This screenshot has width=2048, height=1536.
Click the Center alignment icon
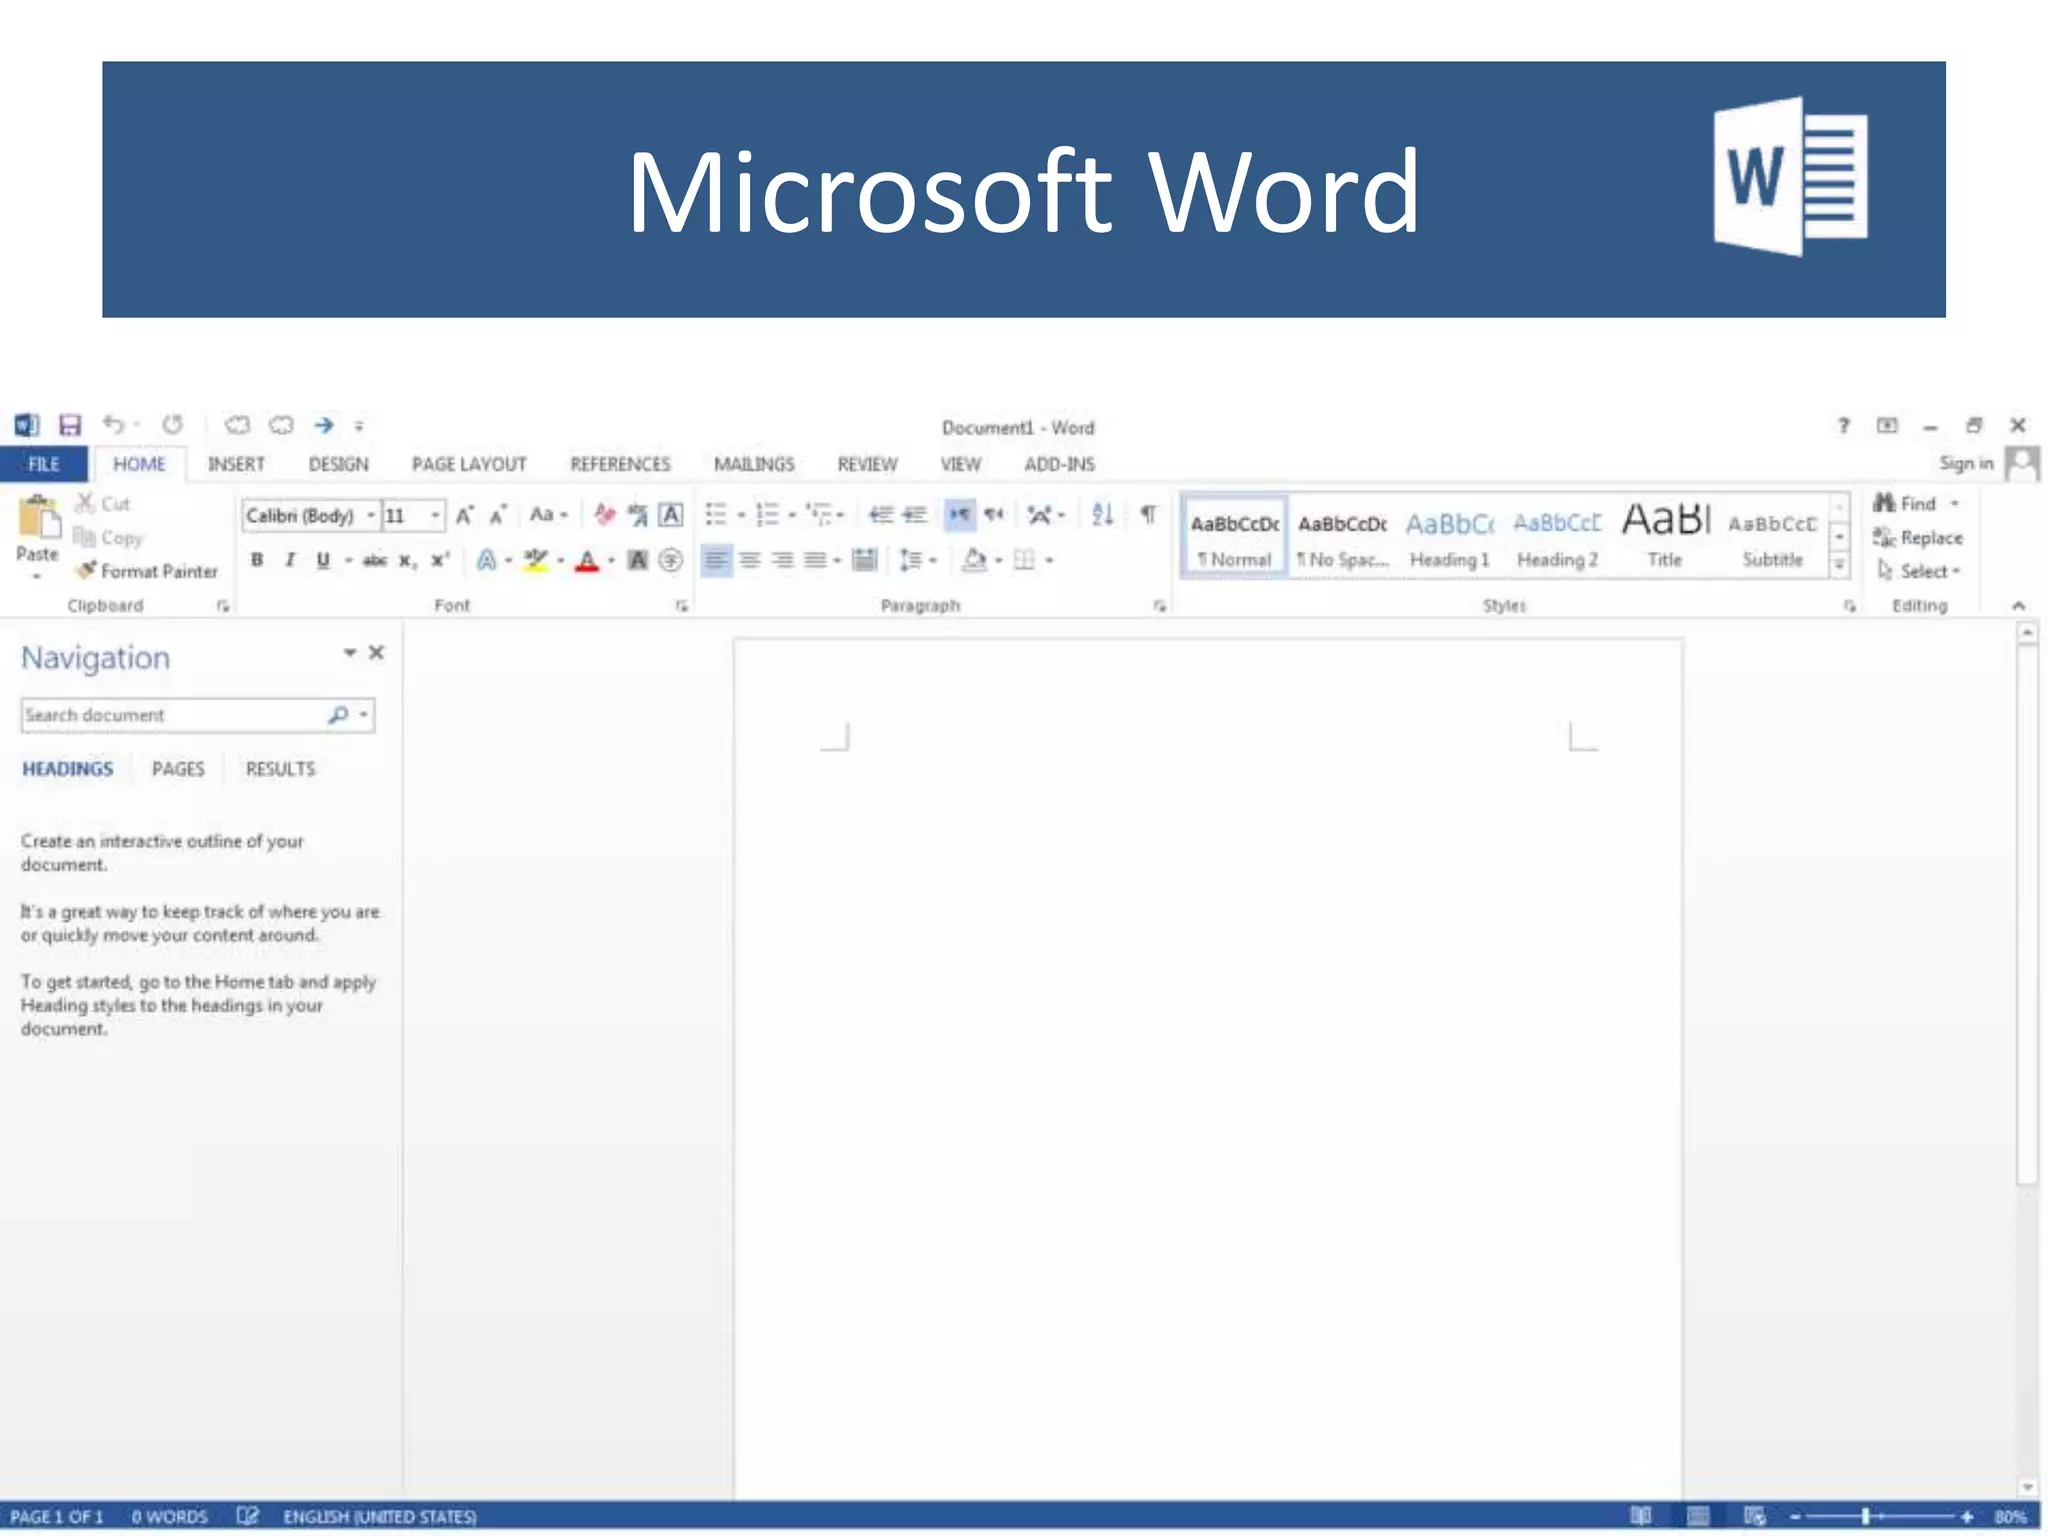click(x=749, y=560)
